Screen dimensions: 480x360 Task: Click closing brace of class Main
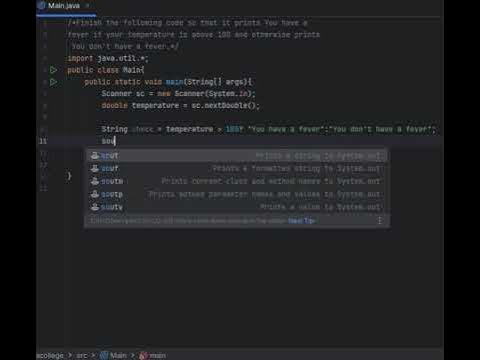click(x=69, y=176)
